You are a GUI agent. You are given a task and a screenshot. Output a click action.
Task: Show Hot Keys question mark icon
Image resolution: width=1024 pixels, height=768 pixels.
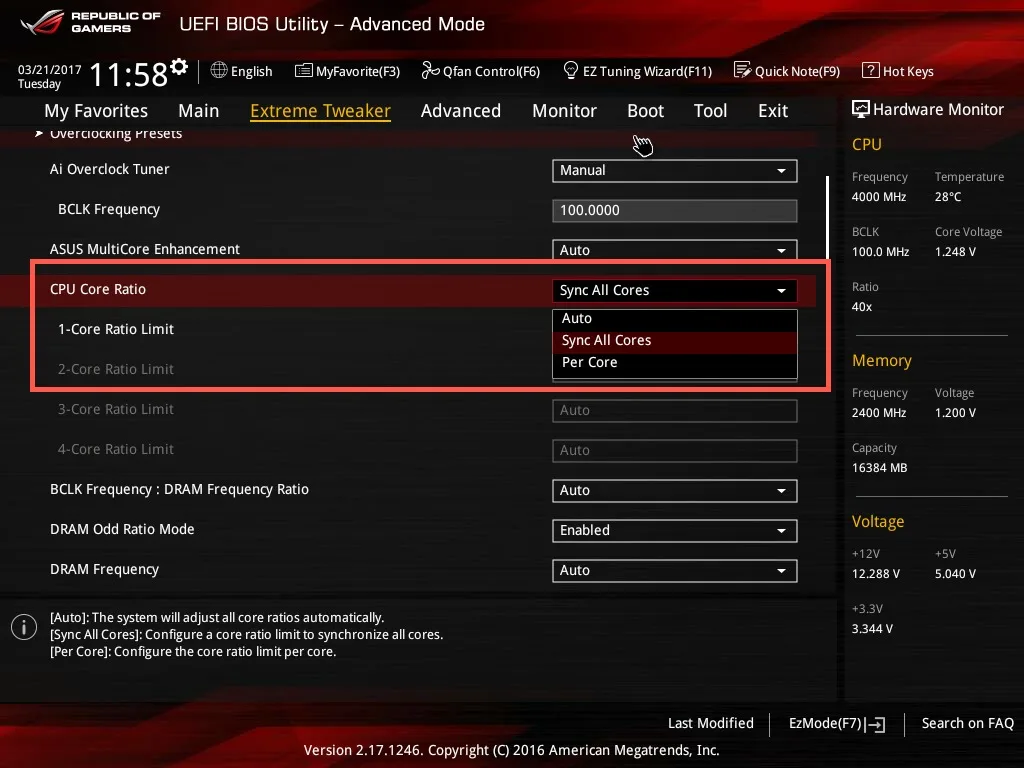pos(871,70)
